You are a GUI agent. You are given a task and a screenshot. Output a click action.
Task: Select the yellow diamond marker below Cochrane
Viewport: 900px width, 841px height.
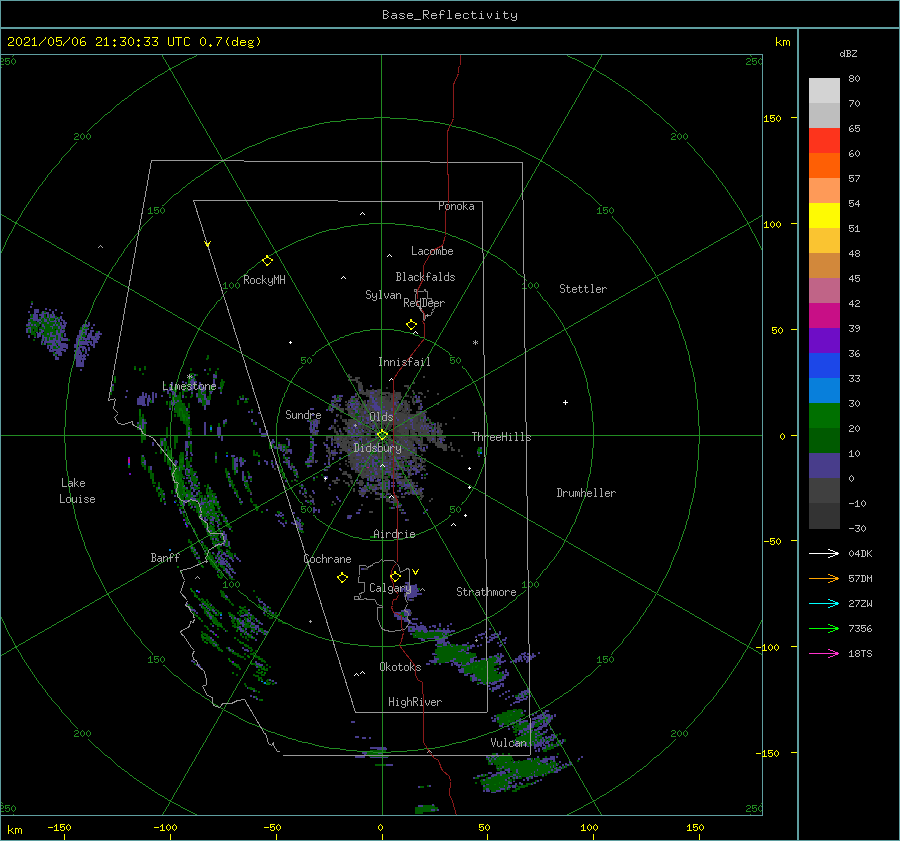pyautogui.click(x=342, y=578)
